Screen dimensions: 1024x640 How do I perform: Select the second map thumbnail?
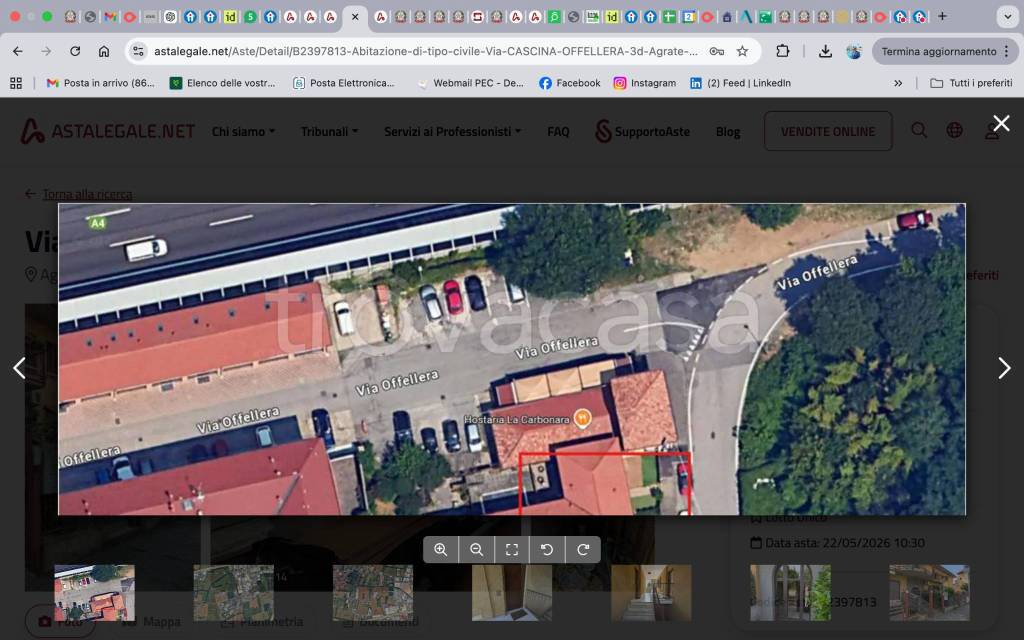pyautogui.click(x=233, y=592)
